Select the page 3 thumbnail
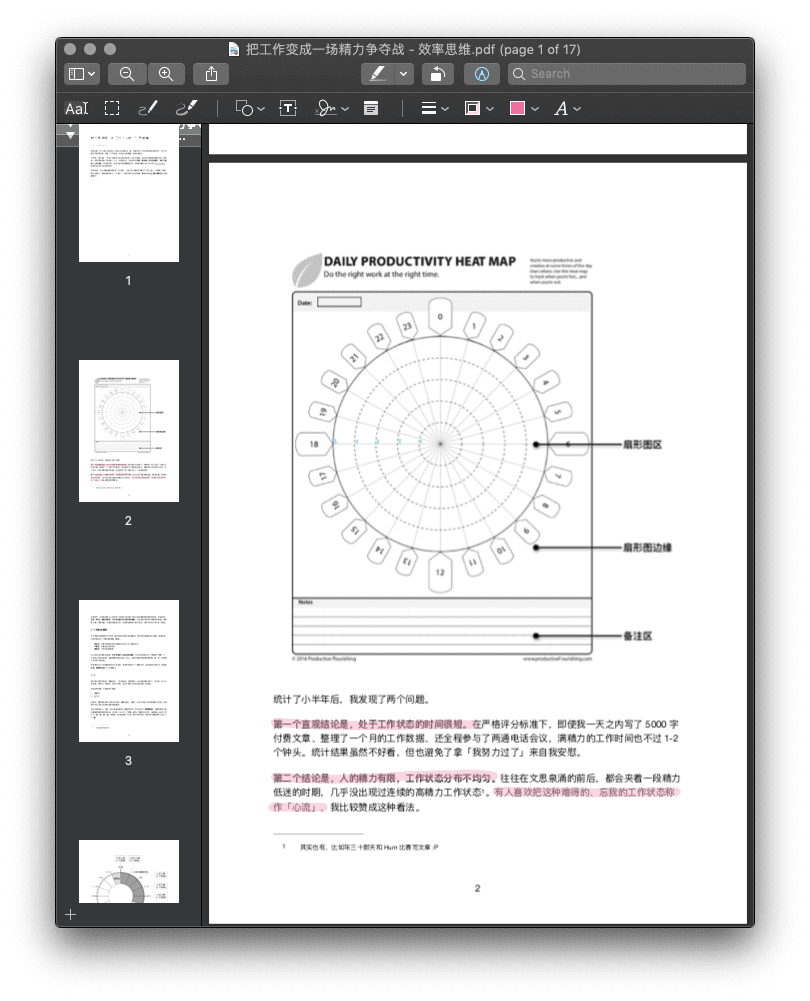This screenshot has width=810, height=1001. click(x=129, y=671)
